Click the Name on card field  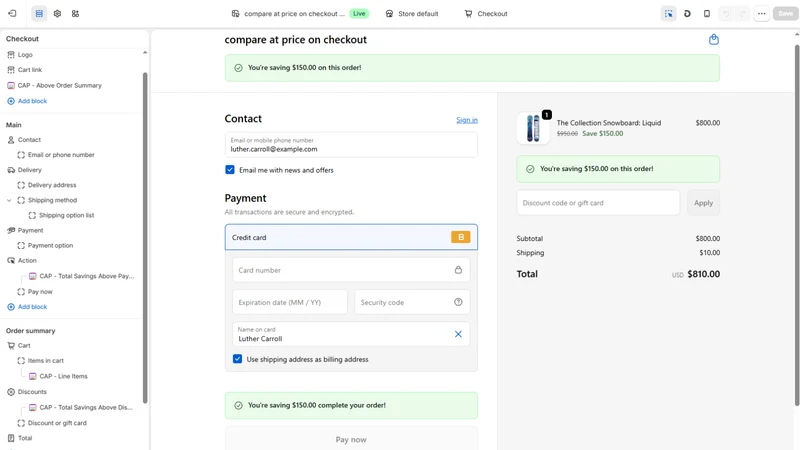351,334
